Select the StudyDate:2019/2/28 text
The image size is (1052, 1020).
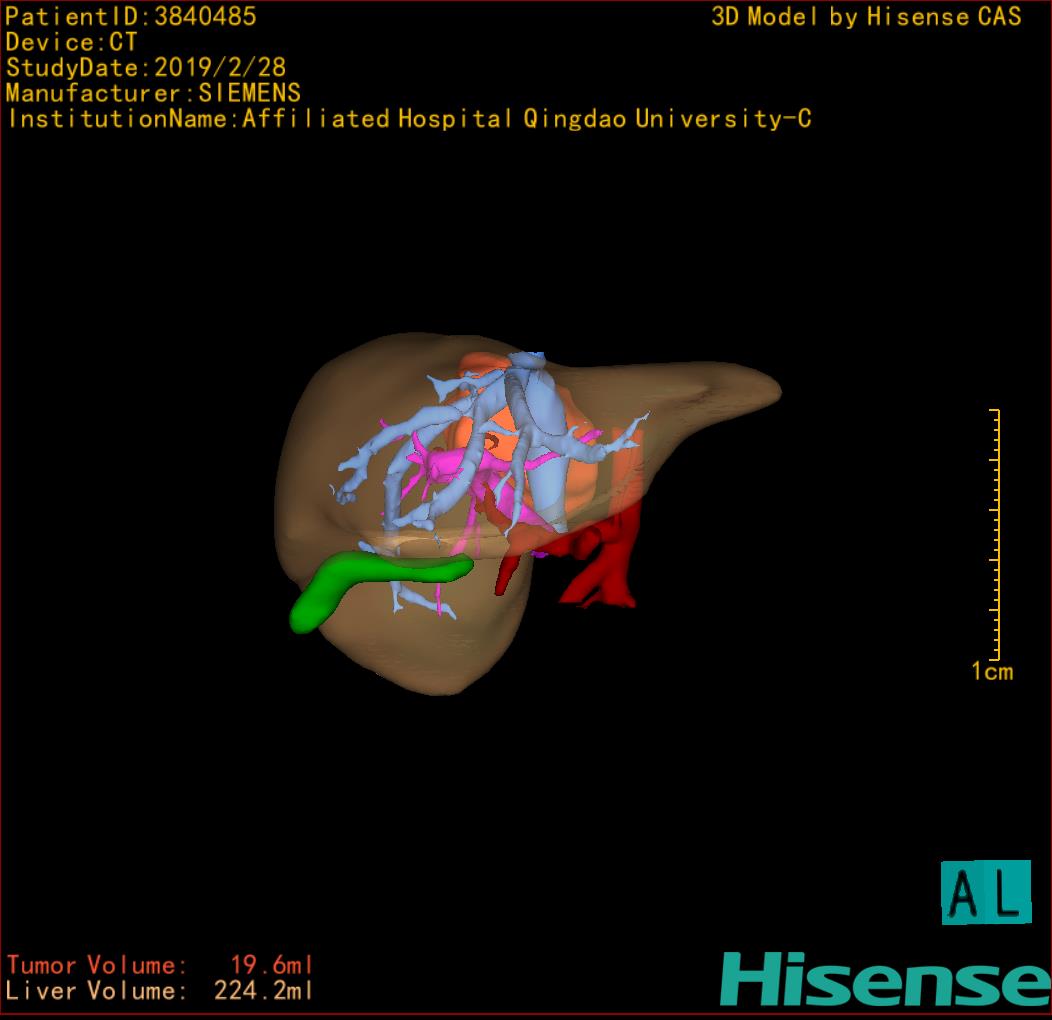coord(146,67)
